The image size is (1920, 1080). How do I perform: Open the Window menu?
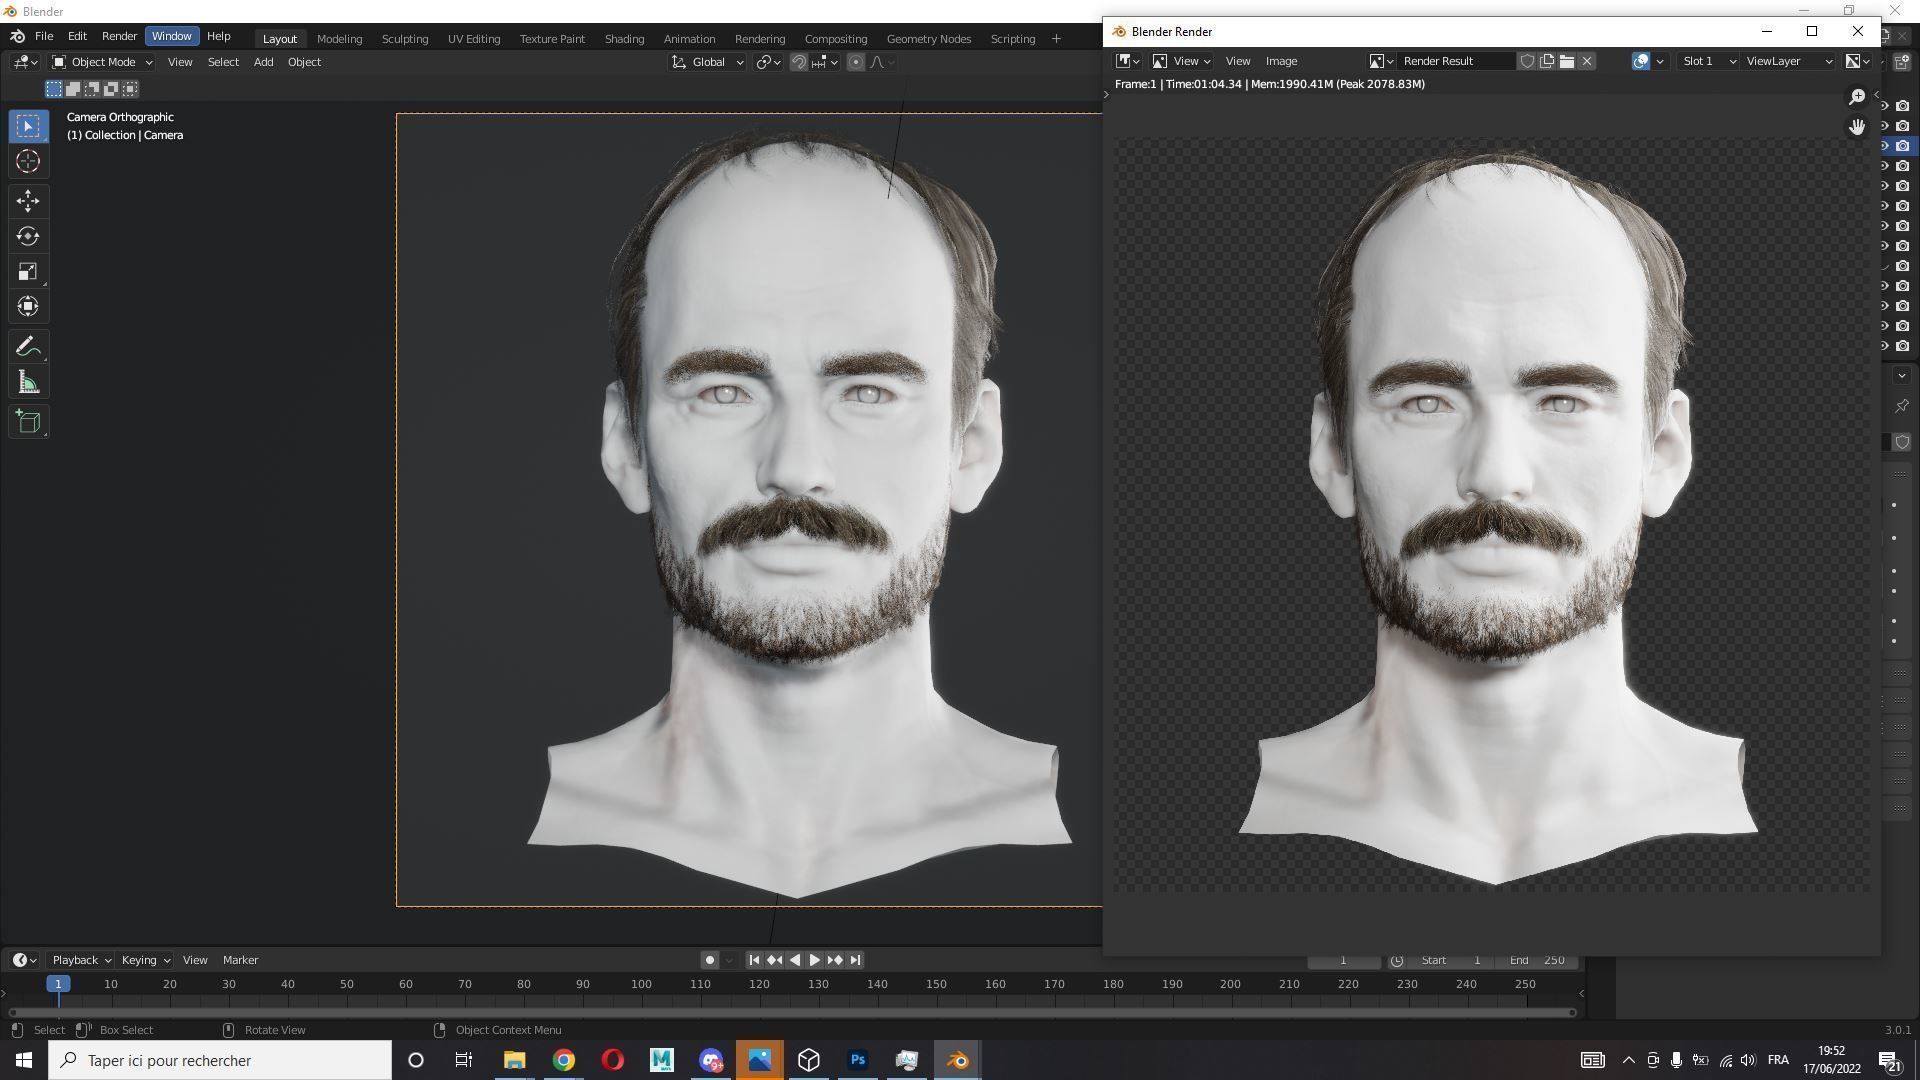[171, 36]
